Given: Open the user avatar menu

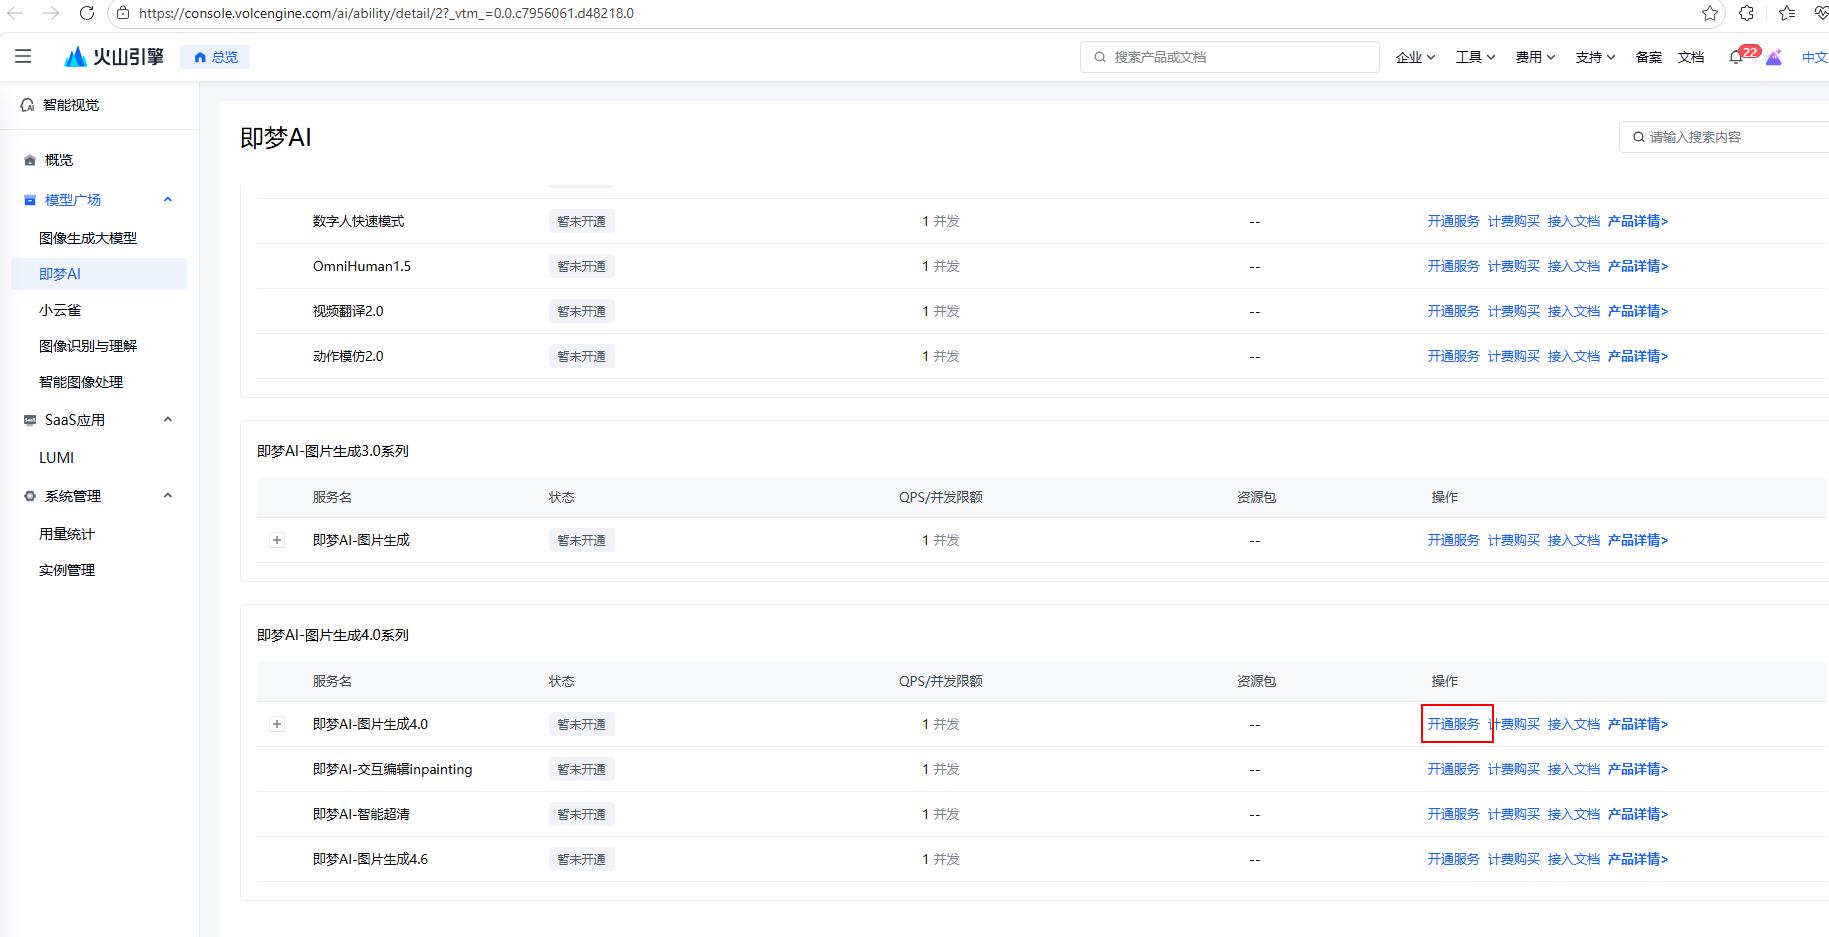Looking at the screenshot, I should point(1774,57).
